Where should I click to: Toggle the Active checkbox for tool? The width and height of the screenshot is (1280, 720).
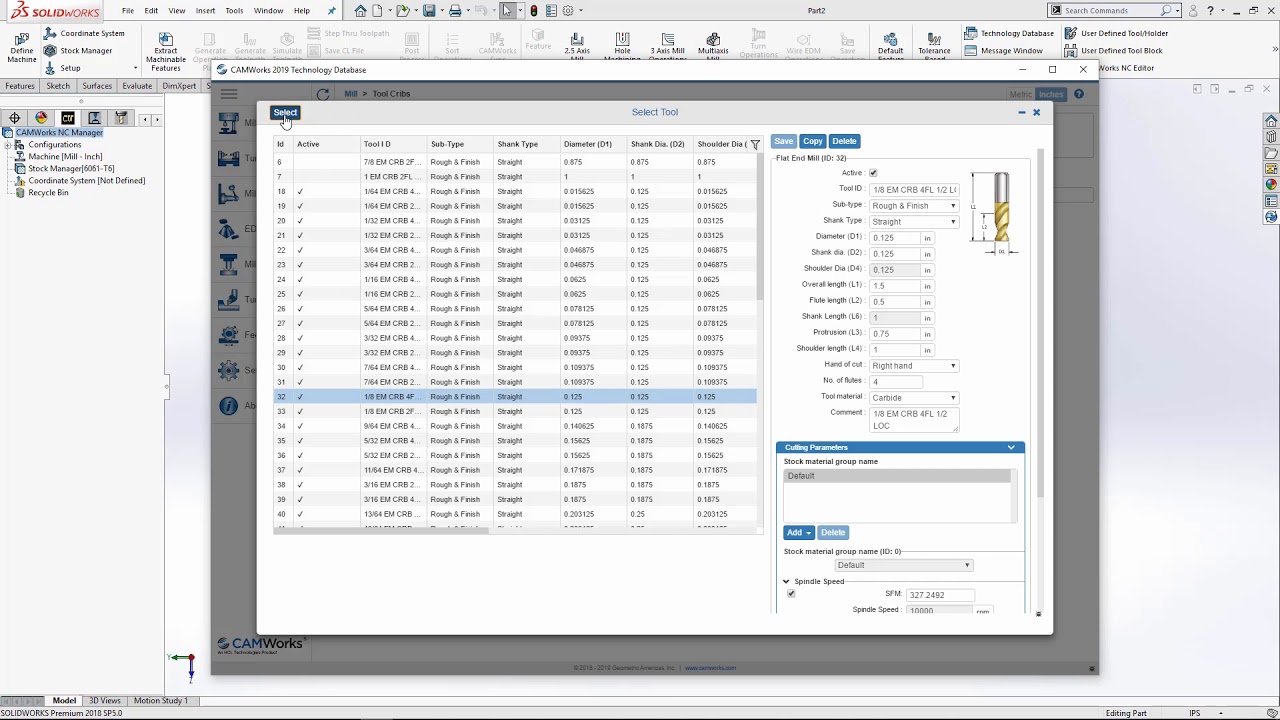873,173
